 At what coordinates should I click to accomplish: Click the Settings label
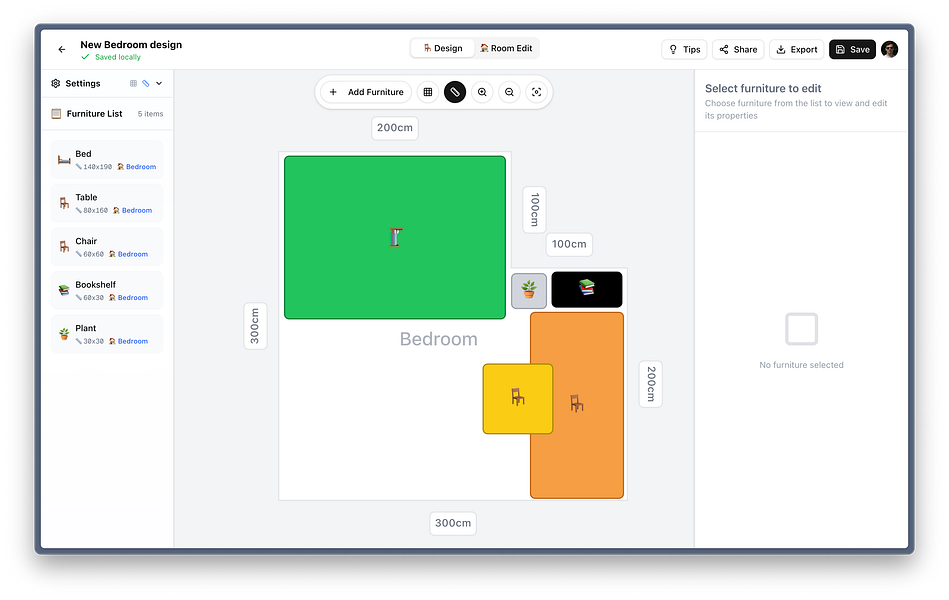coord(83,84)
